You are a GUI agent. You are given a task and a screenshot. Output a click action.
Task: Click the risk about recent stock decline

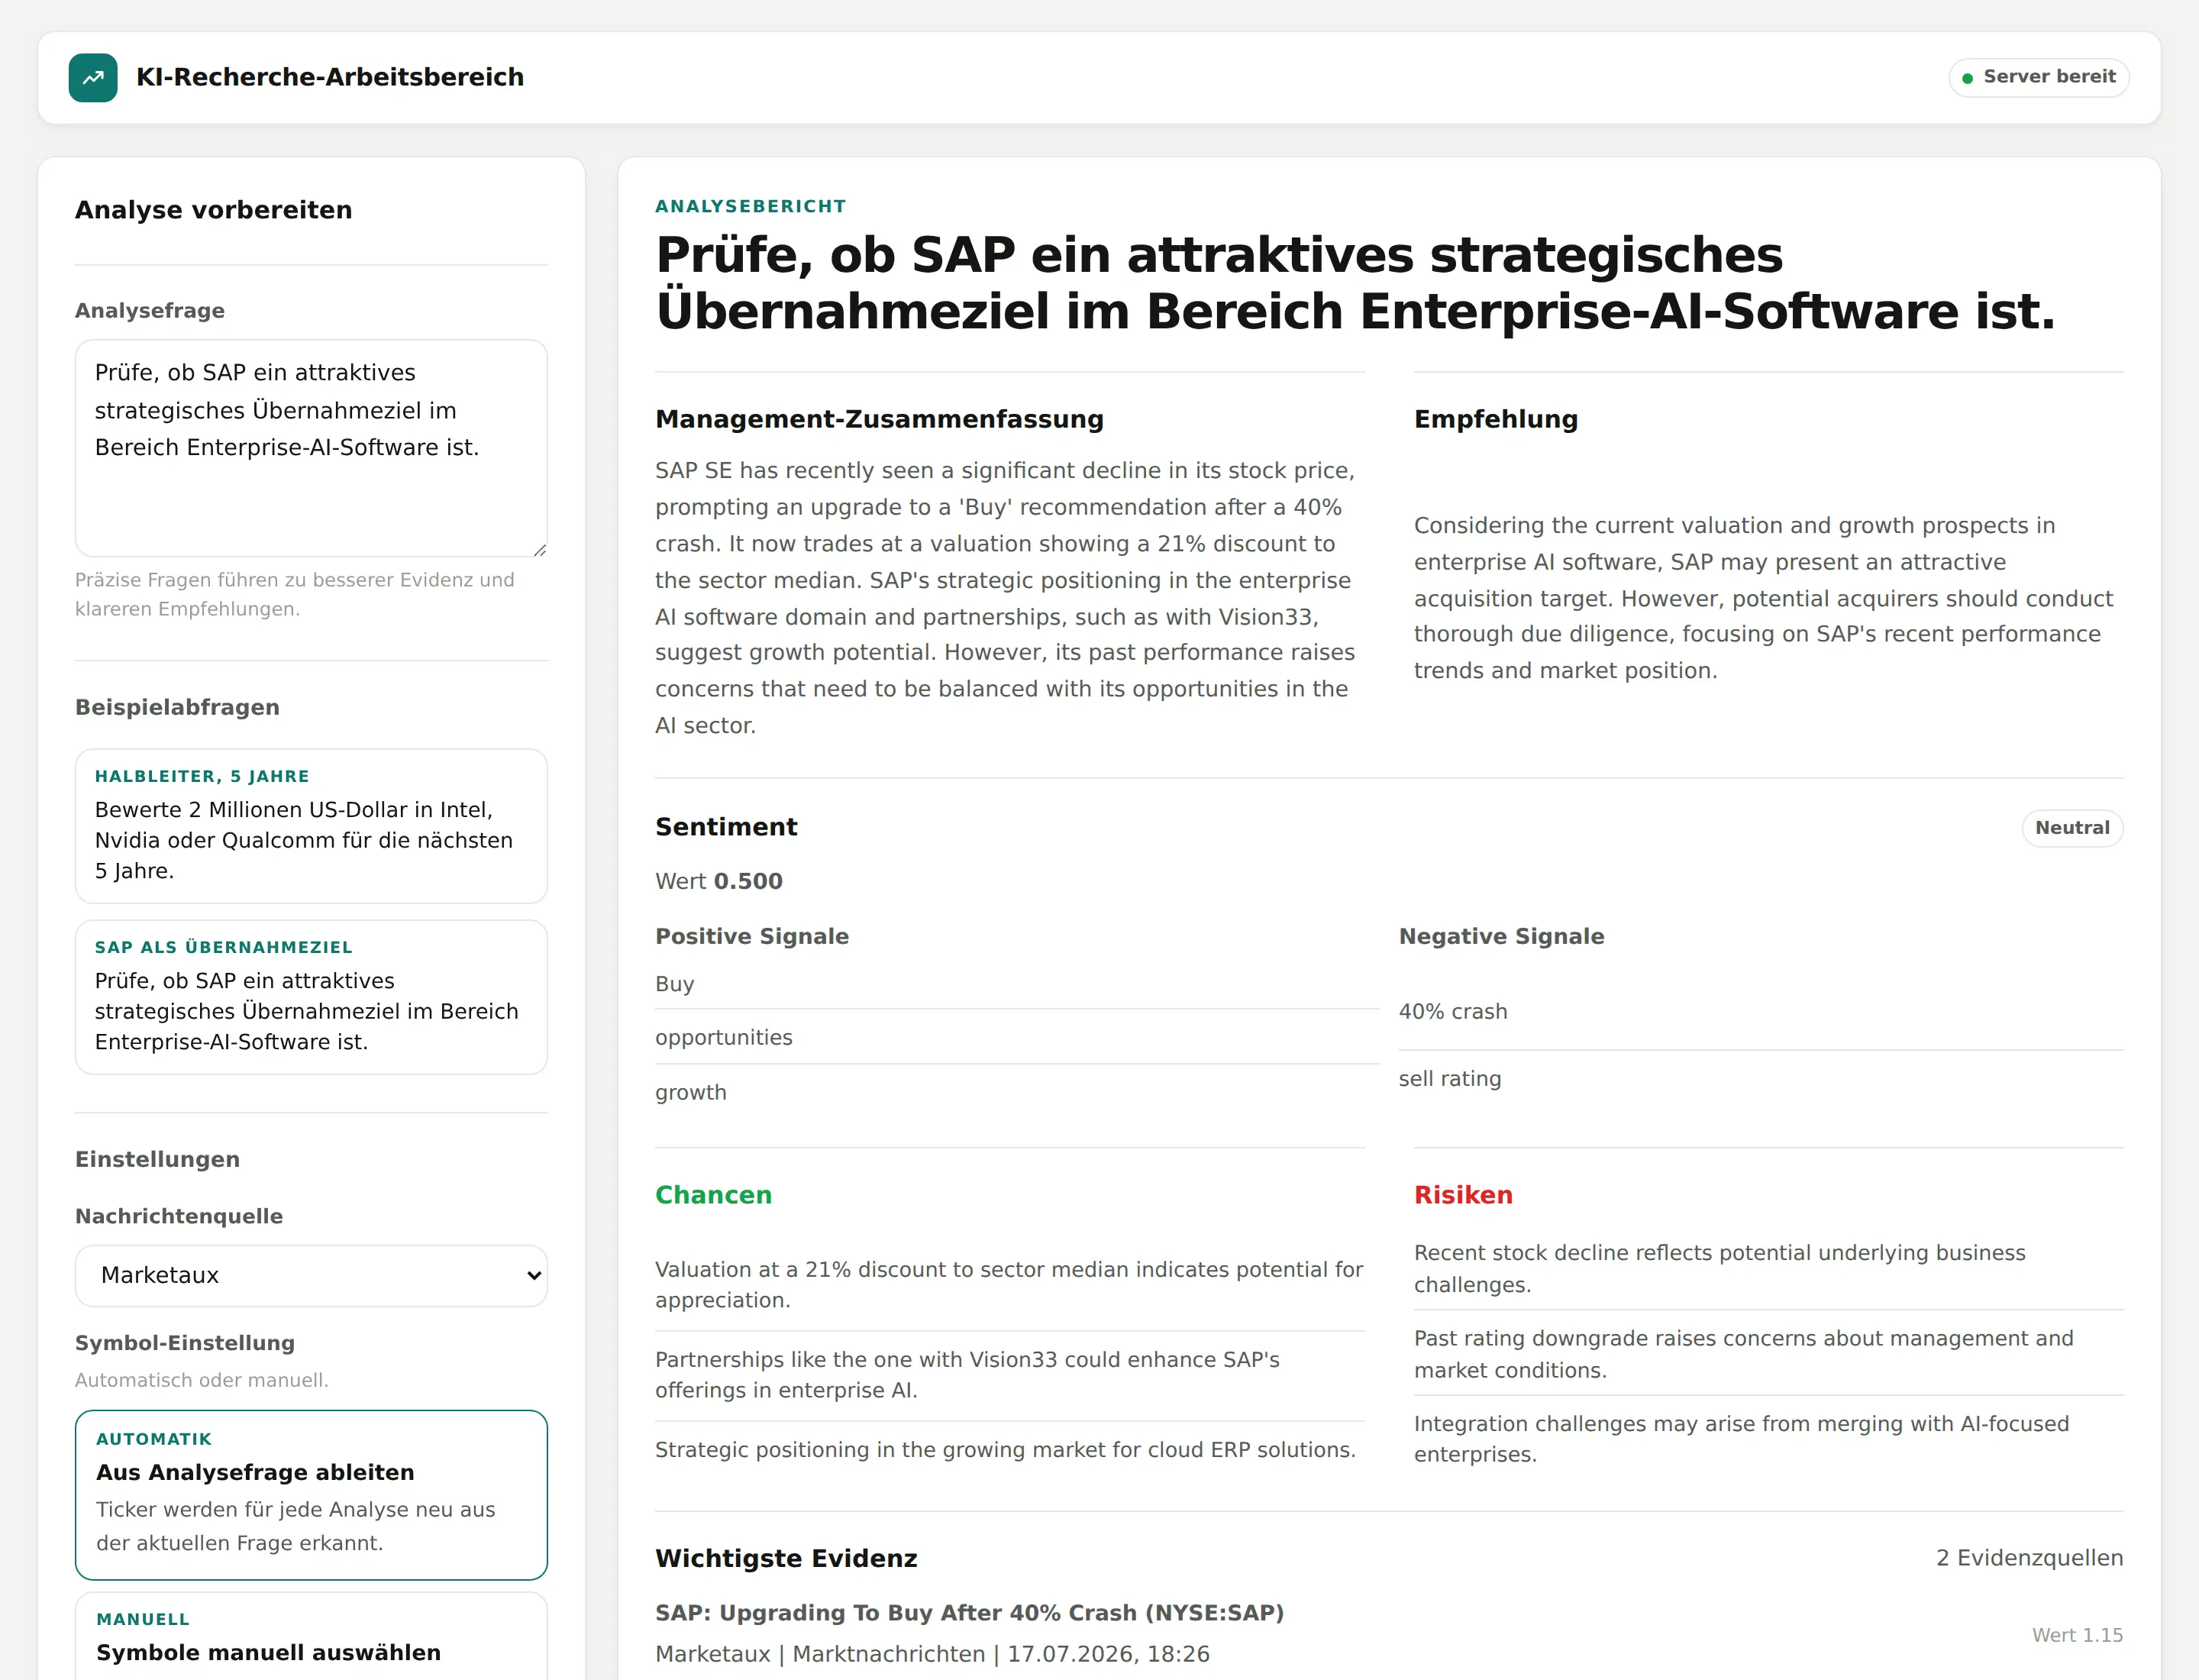tap(1768, 1268)
